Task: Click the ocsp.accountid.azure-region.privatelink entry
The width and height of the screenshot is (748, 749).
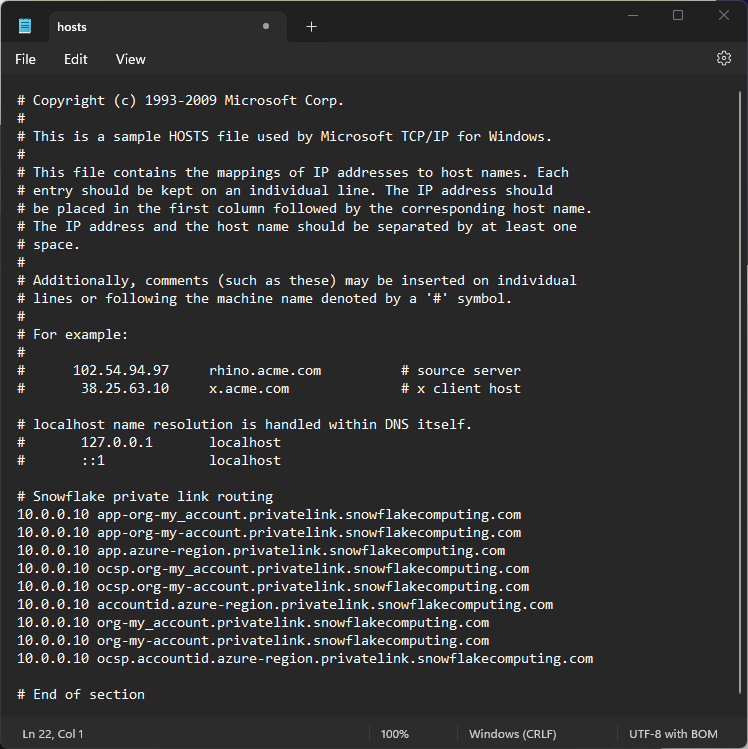Action: tap(305, 658)
